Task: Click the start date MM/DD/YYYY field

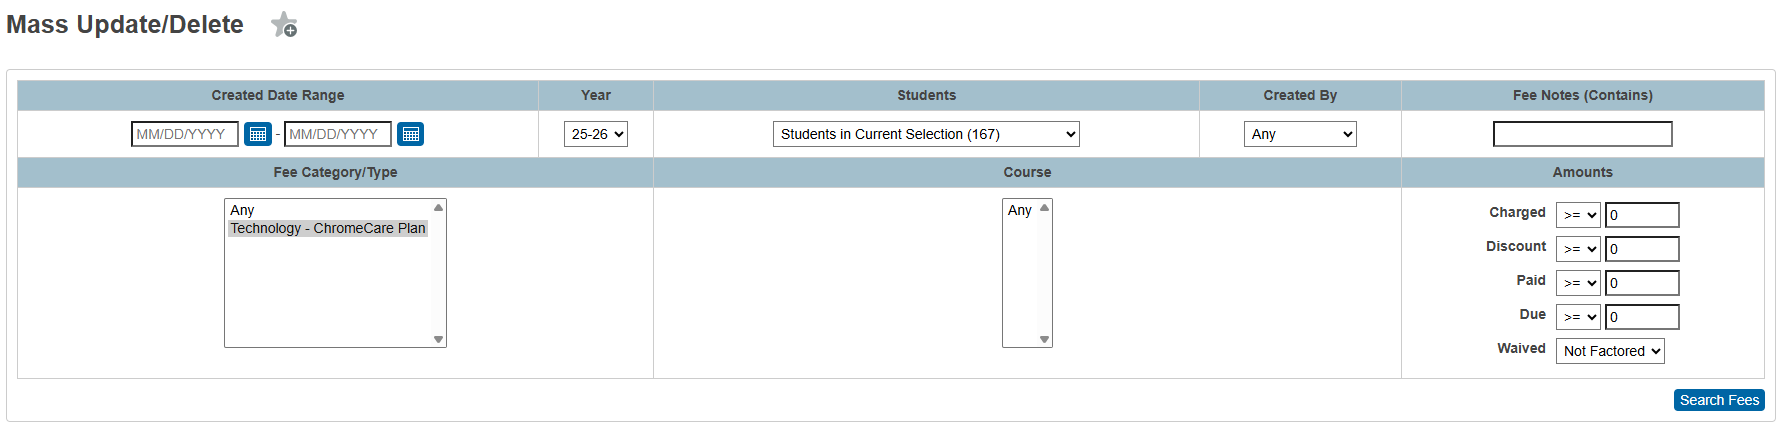Action: pos(185,134)
